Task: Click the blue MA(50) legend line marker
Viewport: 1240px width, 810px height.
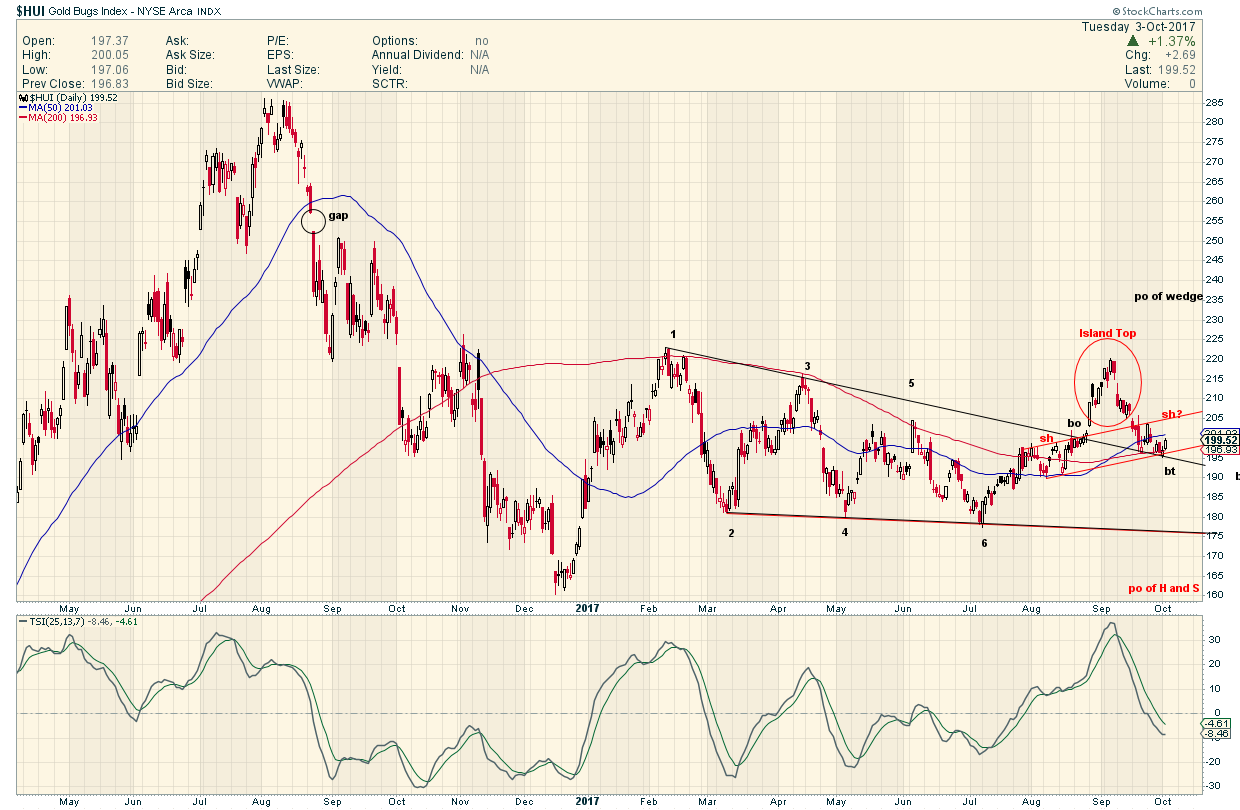Action: pos(22,107)
